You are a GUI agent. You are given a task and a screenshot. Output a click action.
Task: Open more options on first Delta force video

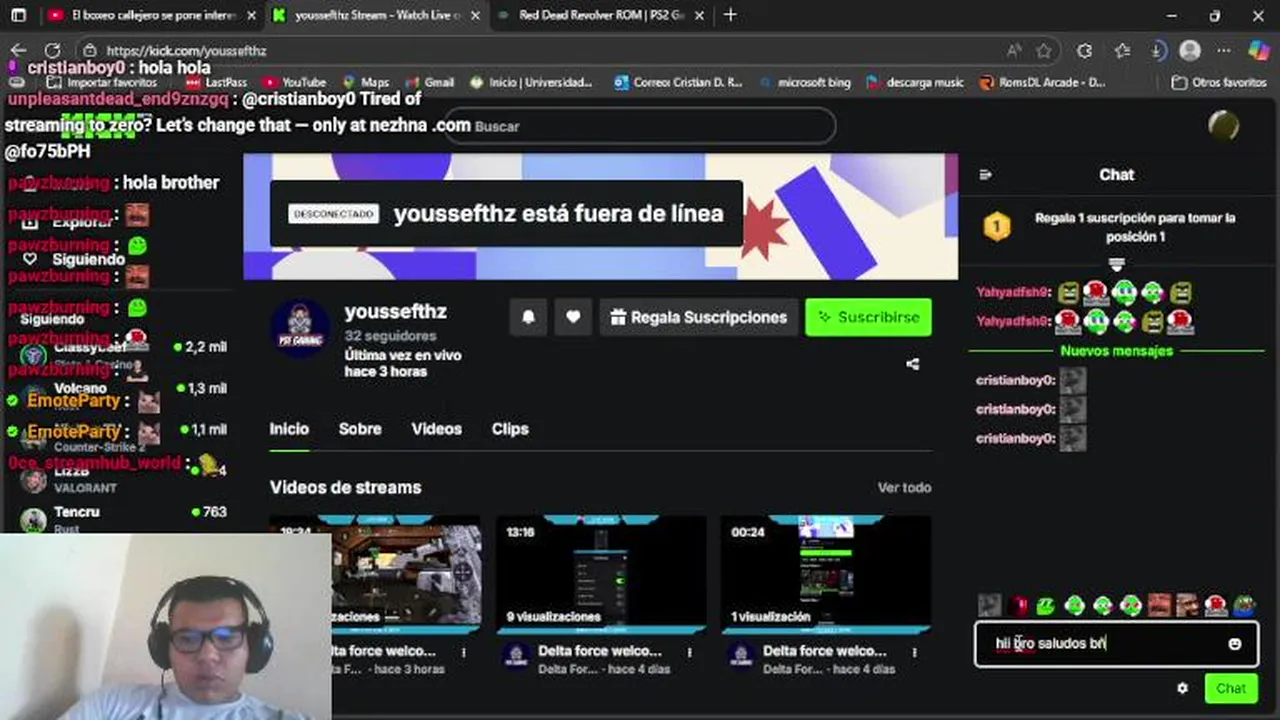pos(463,652)
